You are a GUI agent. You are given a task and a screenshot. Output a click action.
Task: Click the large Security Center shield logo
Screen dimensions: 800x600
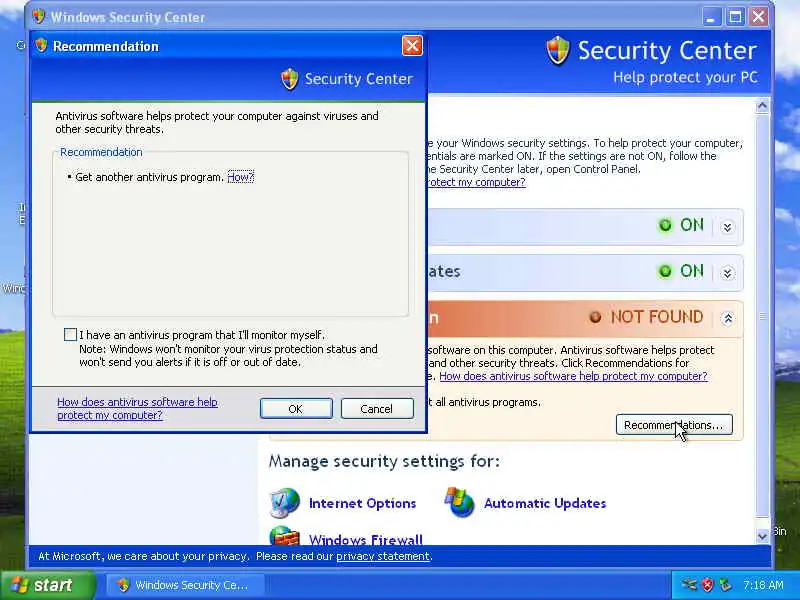coord(558,51)
